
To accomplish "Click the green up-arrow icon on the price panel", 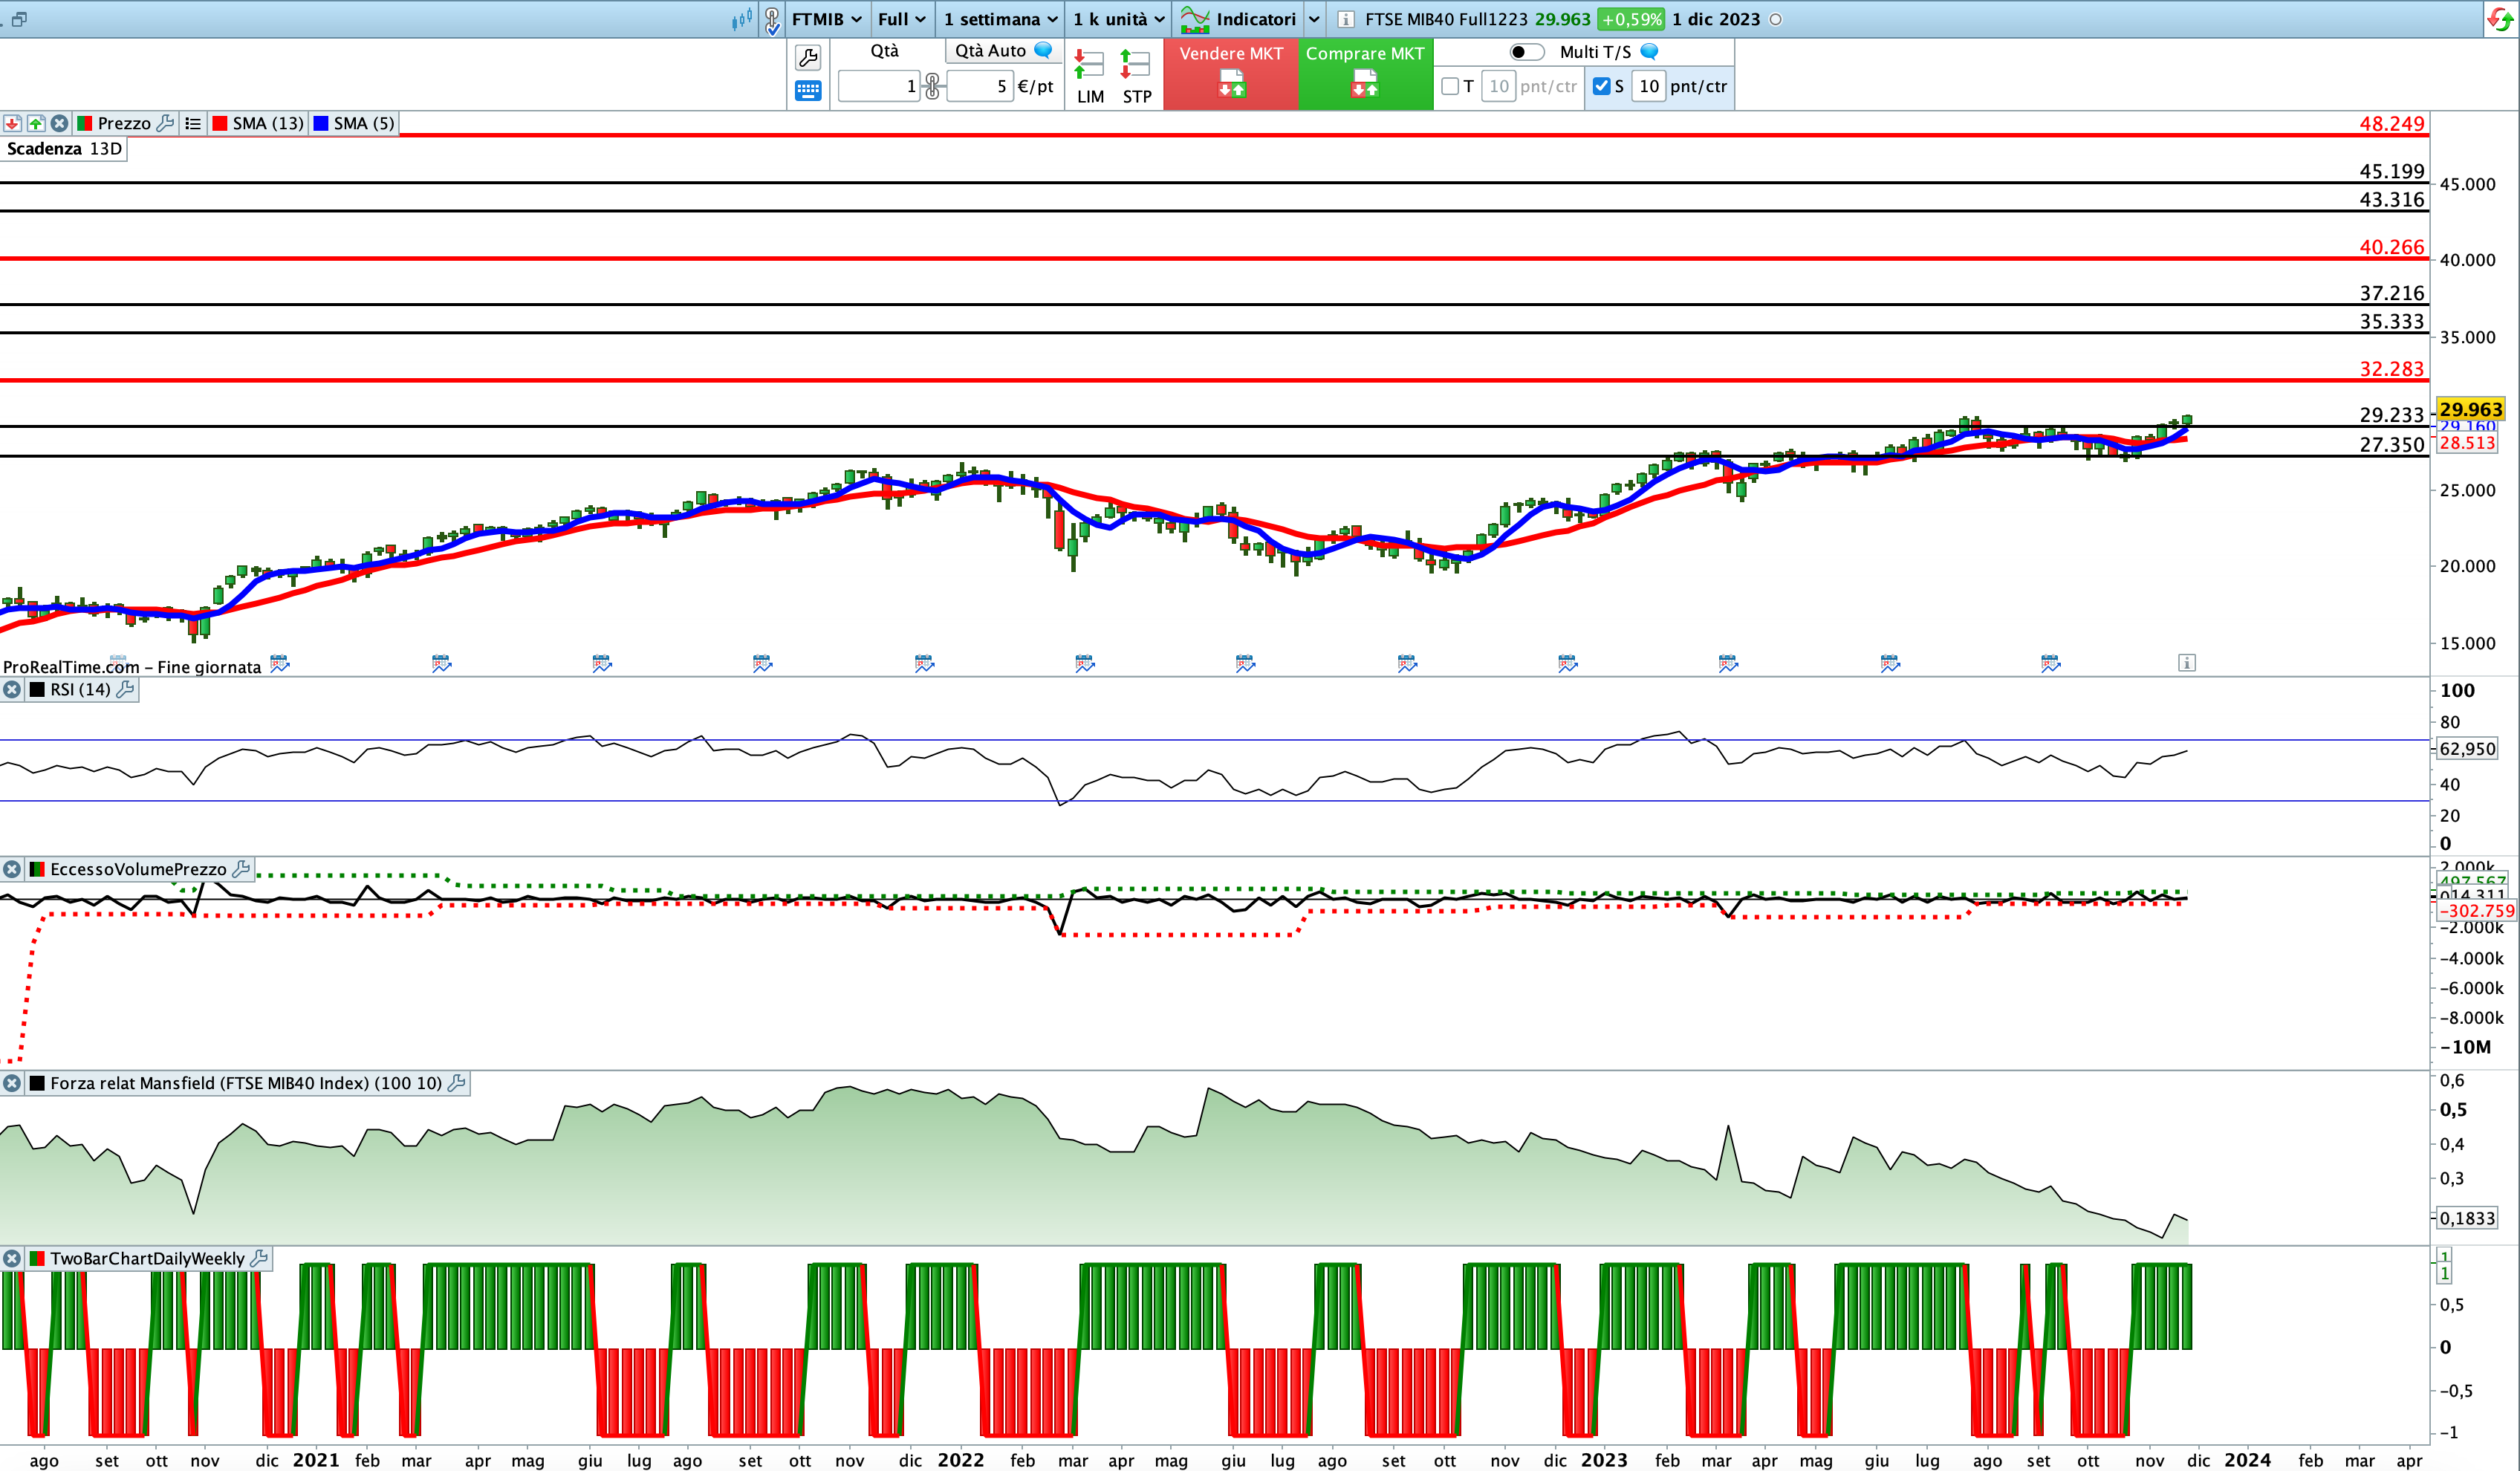I will pos(36,123).
